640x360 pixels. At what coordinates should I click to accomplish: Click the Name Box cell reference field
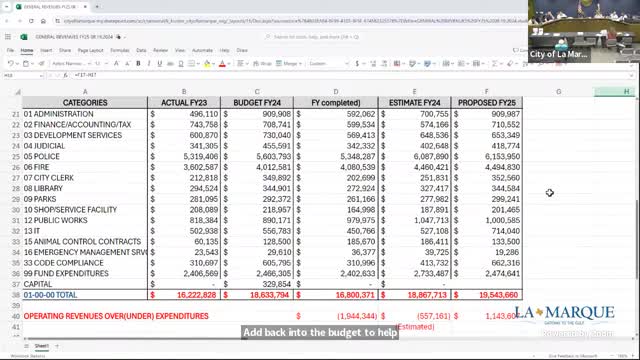click(x=23, y=76)
